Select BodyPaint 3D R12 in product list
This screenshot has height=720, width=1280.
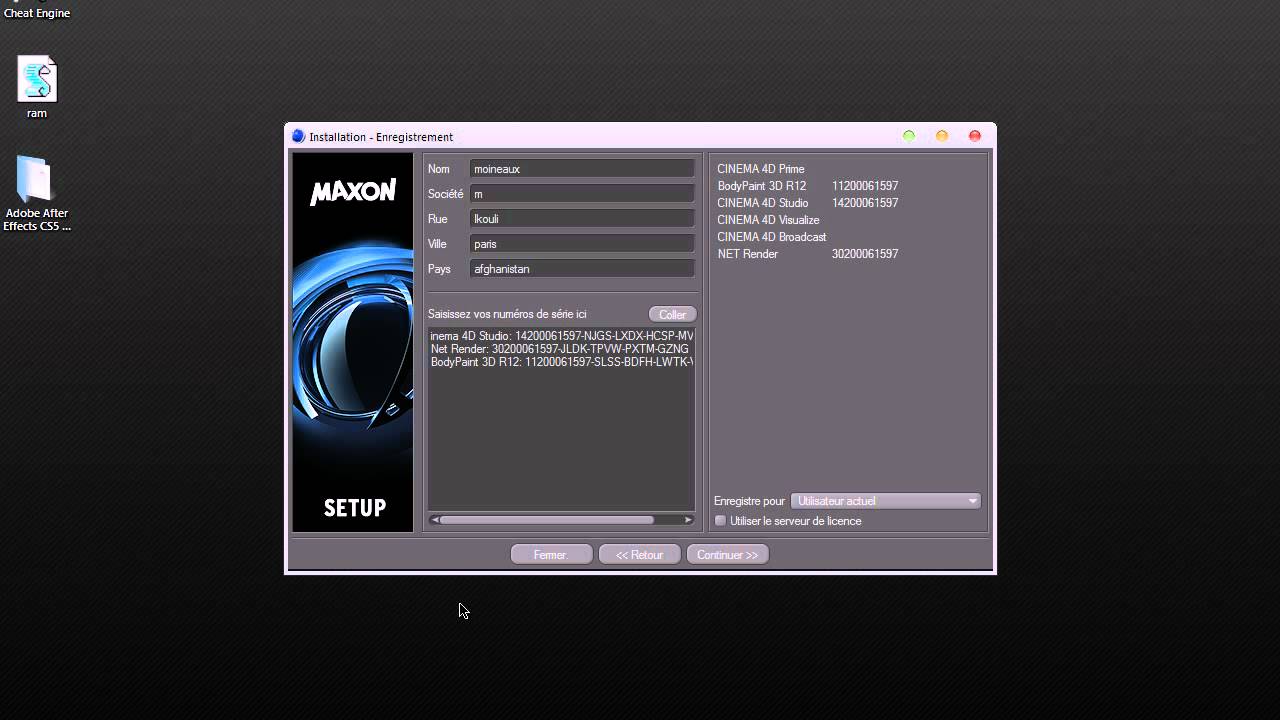[762, 186]
